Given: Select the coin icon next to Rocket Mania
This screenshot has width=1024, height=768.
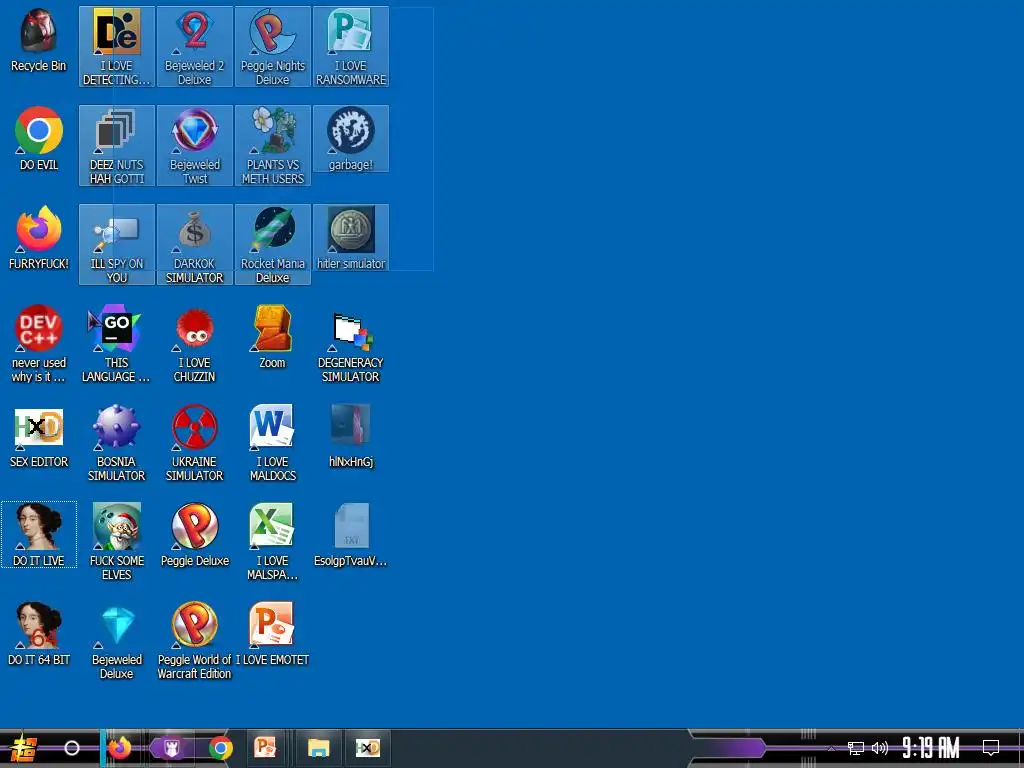Looking at the screenshot, I should 351,238.
